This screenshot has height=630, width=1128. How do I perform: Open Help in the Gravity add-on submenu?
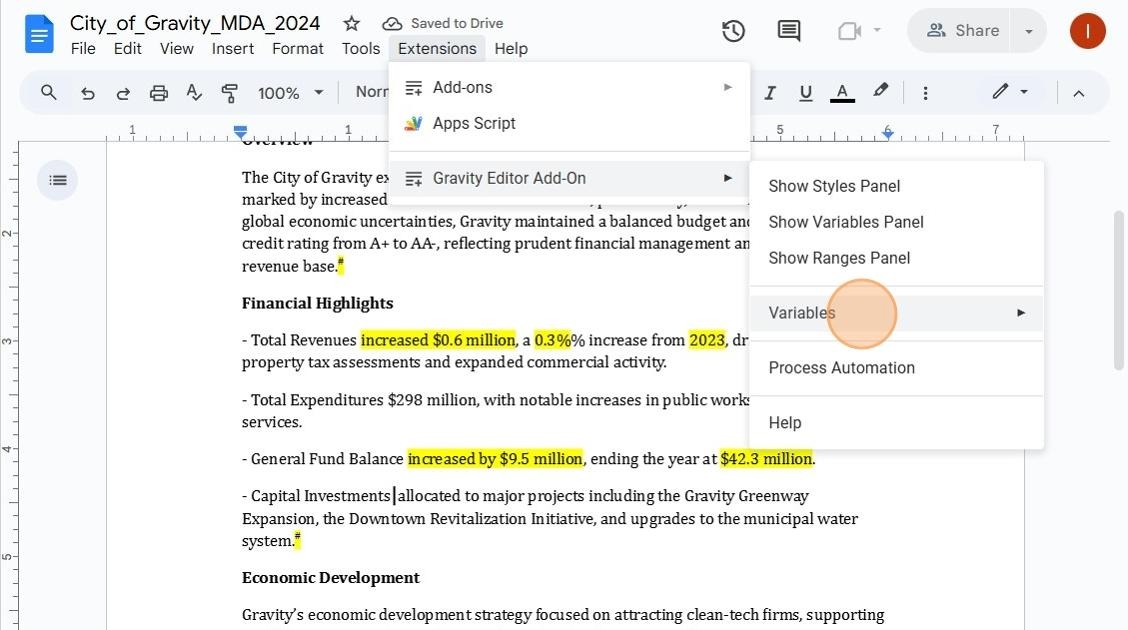tap(896, 423)
